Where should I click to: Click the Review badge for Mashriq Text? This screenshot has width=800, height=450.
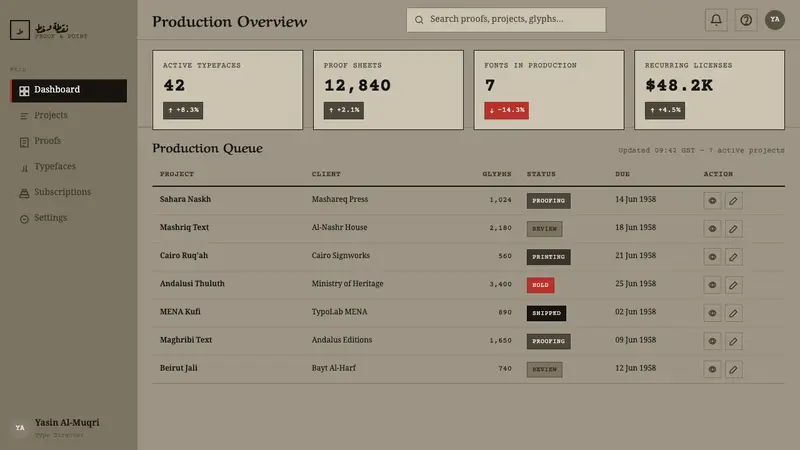(544, 229)
